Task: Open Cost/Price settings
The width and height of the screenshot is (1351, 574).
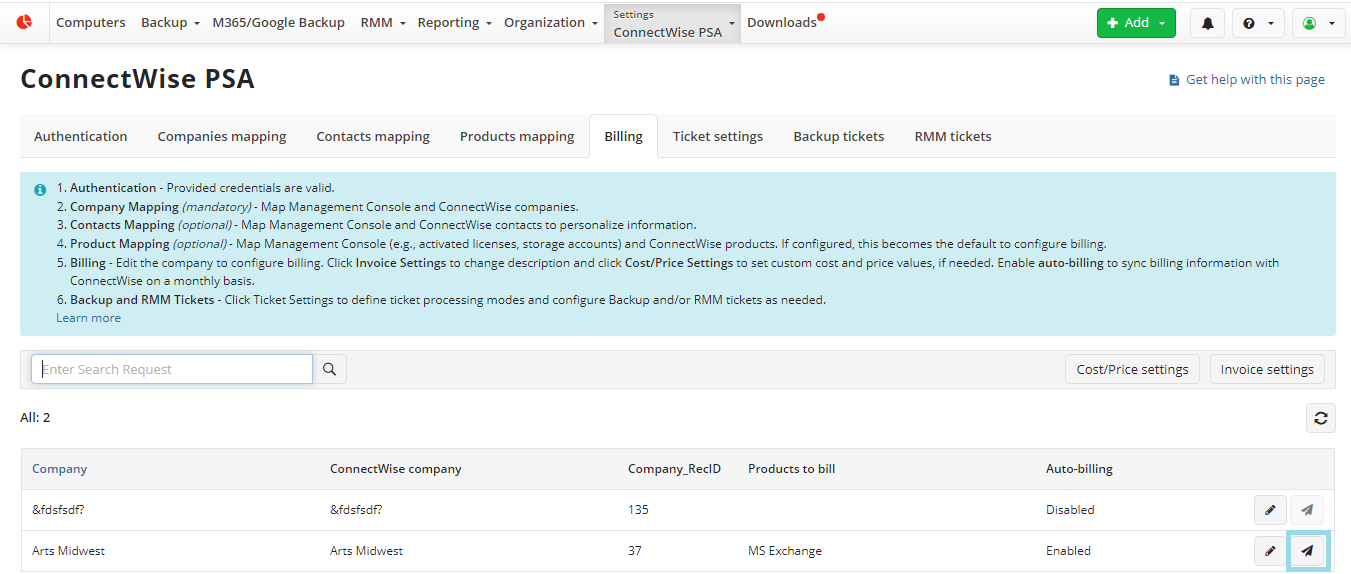Action: point(1132,369)
